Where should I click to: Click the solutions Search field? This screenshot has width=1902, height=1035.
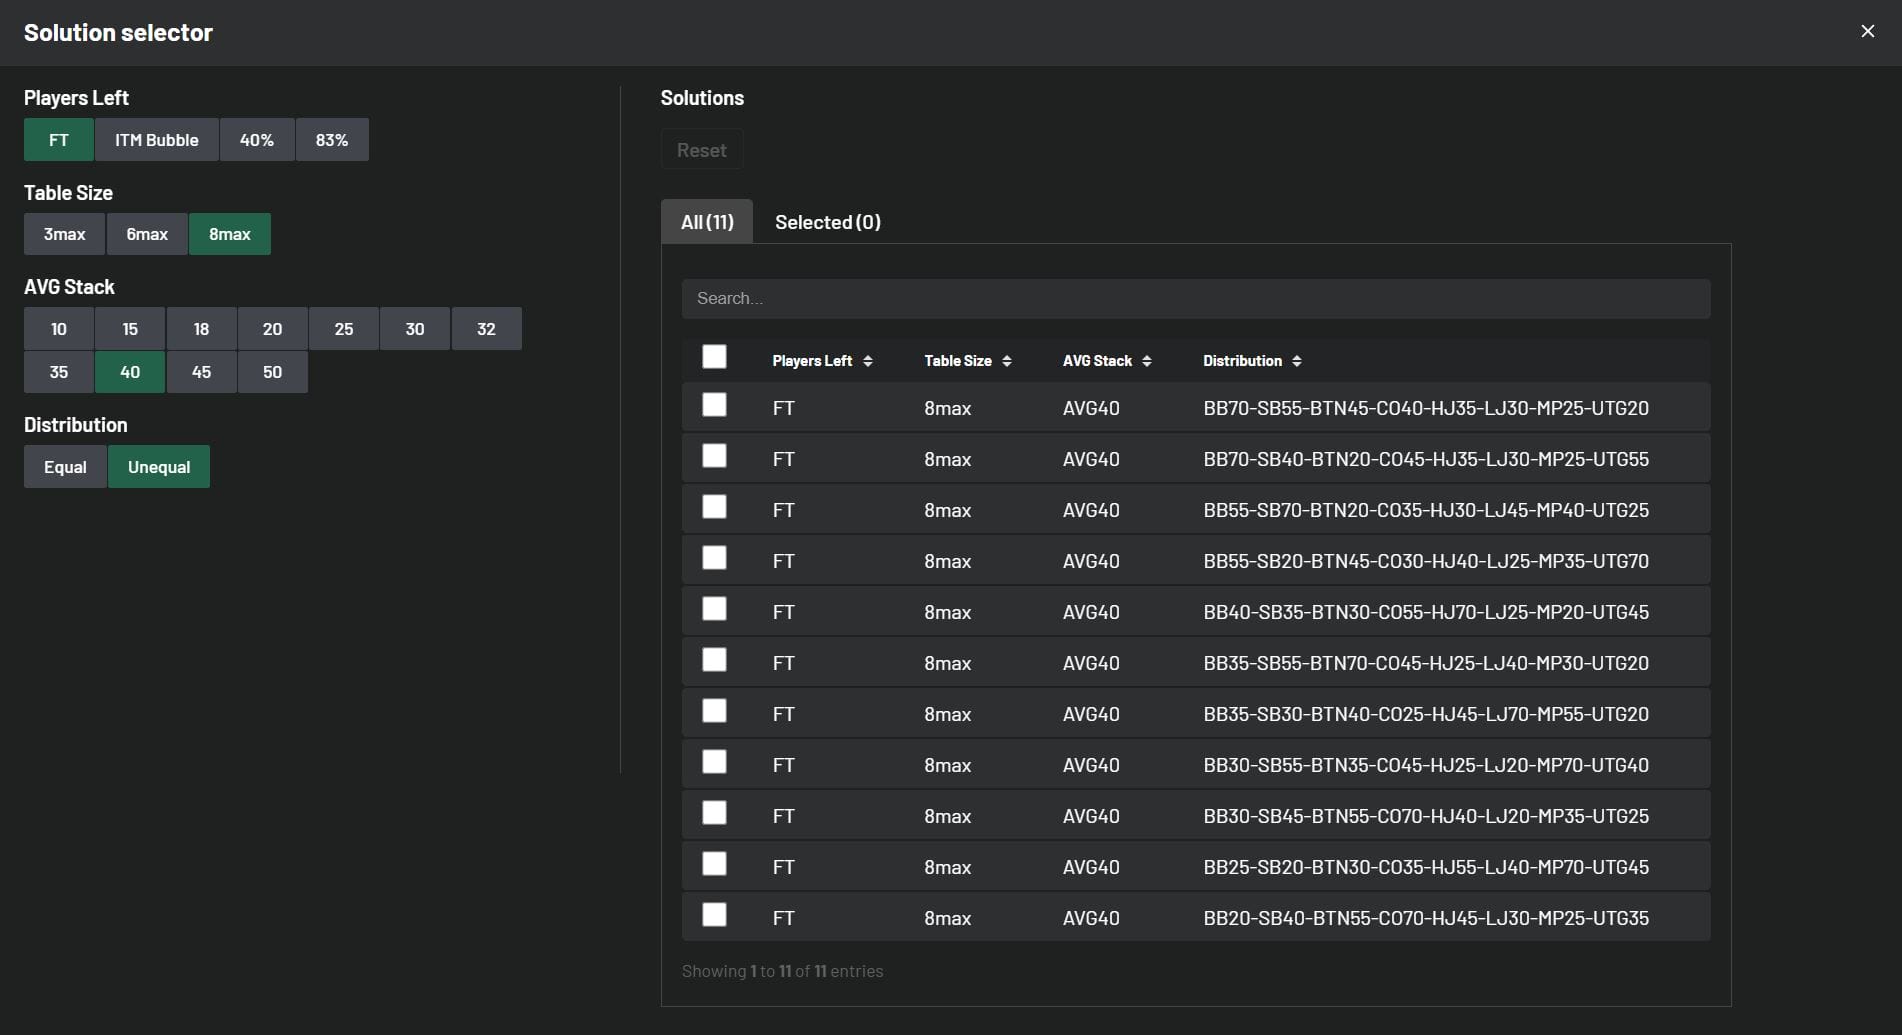click(1195, 299)
